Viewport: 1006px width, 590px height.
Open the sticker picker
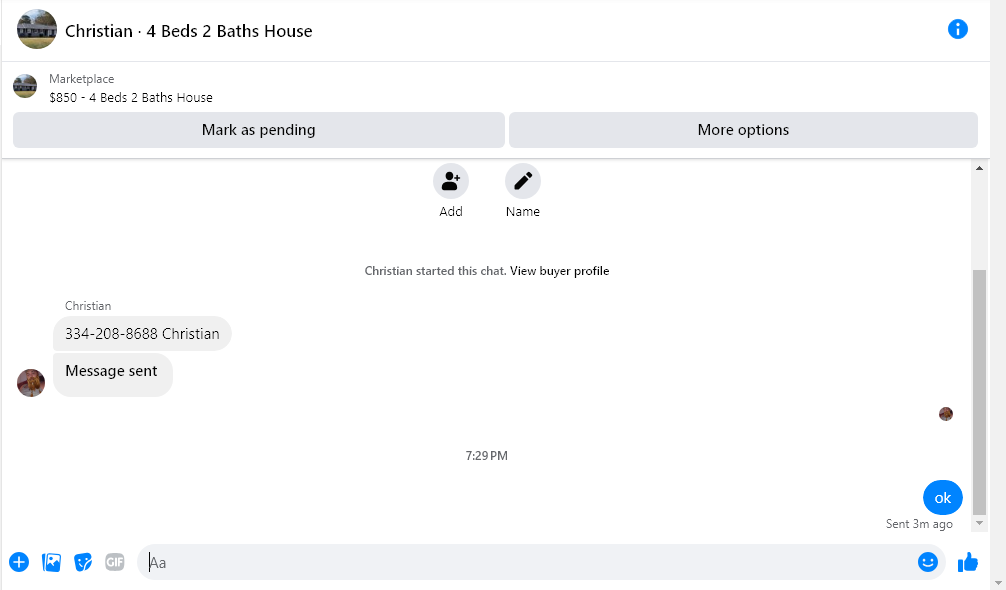[83, 562]
